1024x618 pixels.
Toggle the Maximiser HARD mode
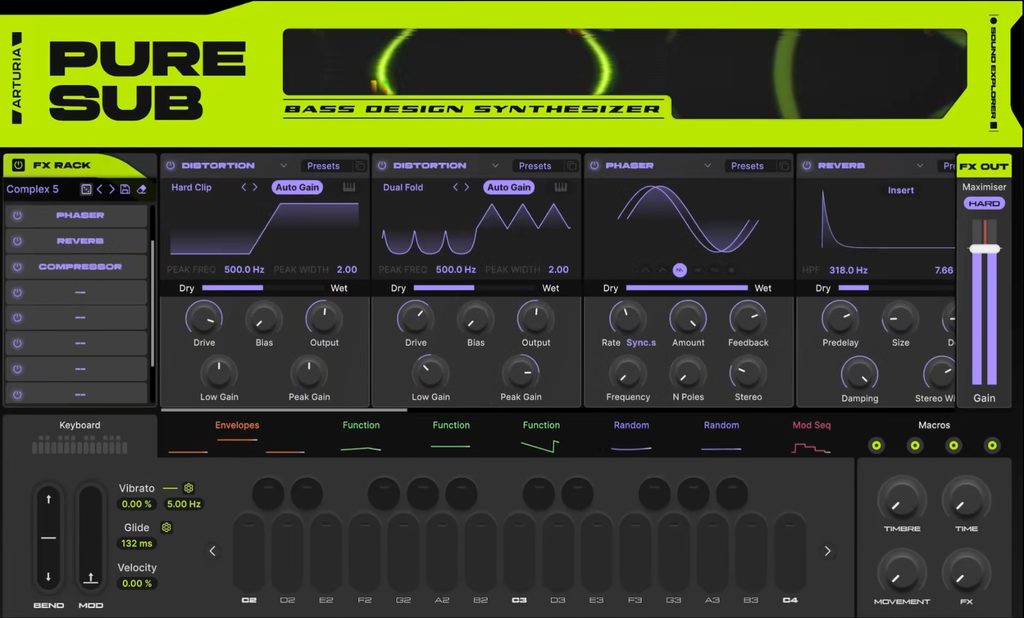tap(984, 204)
